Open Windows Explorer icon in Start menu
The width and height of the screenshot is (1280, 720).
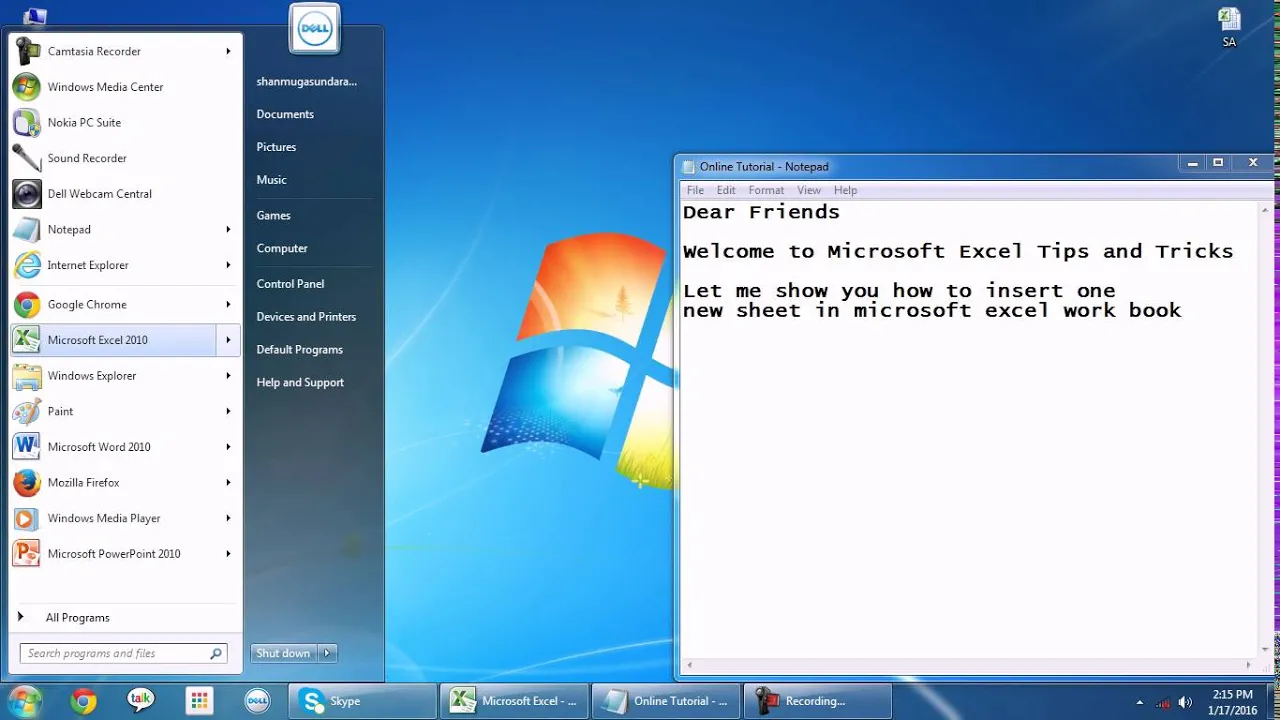point(27,376)
